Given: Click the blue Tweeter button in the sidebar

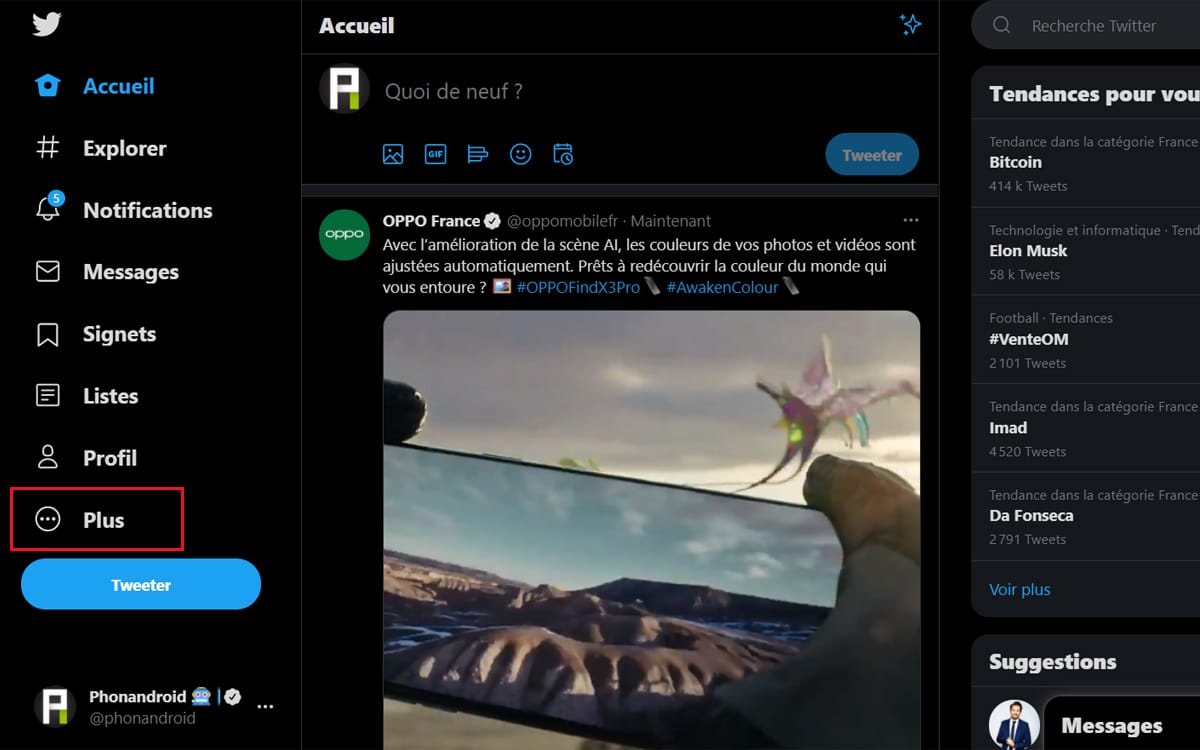Looking at the screenshot, I should tap(140, 584).
